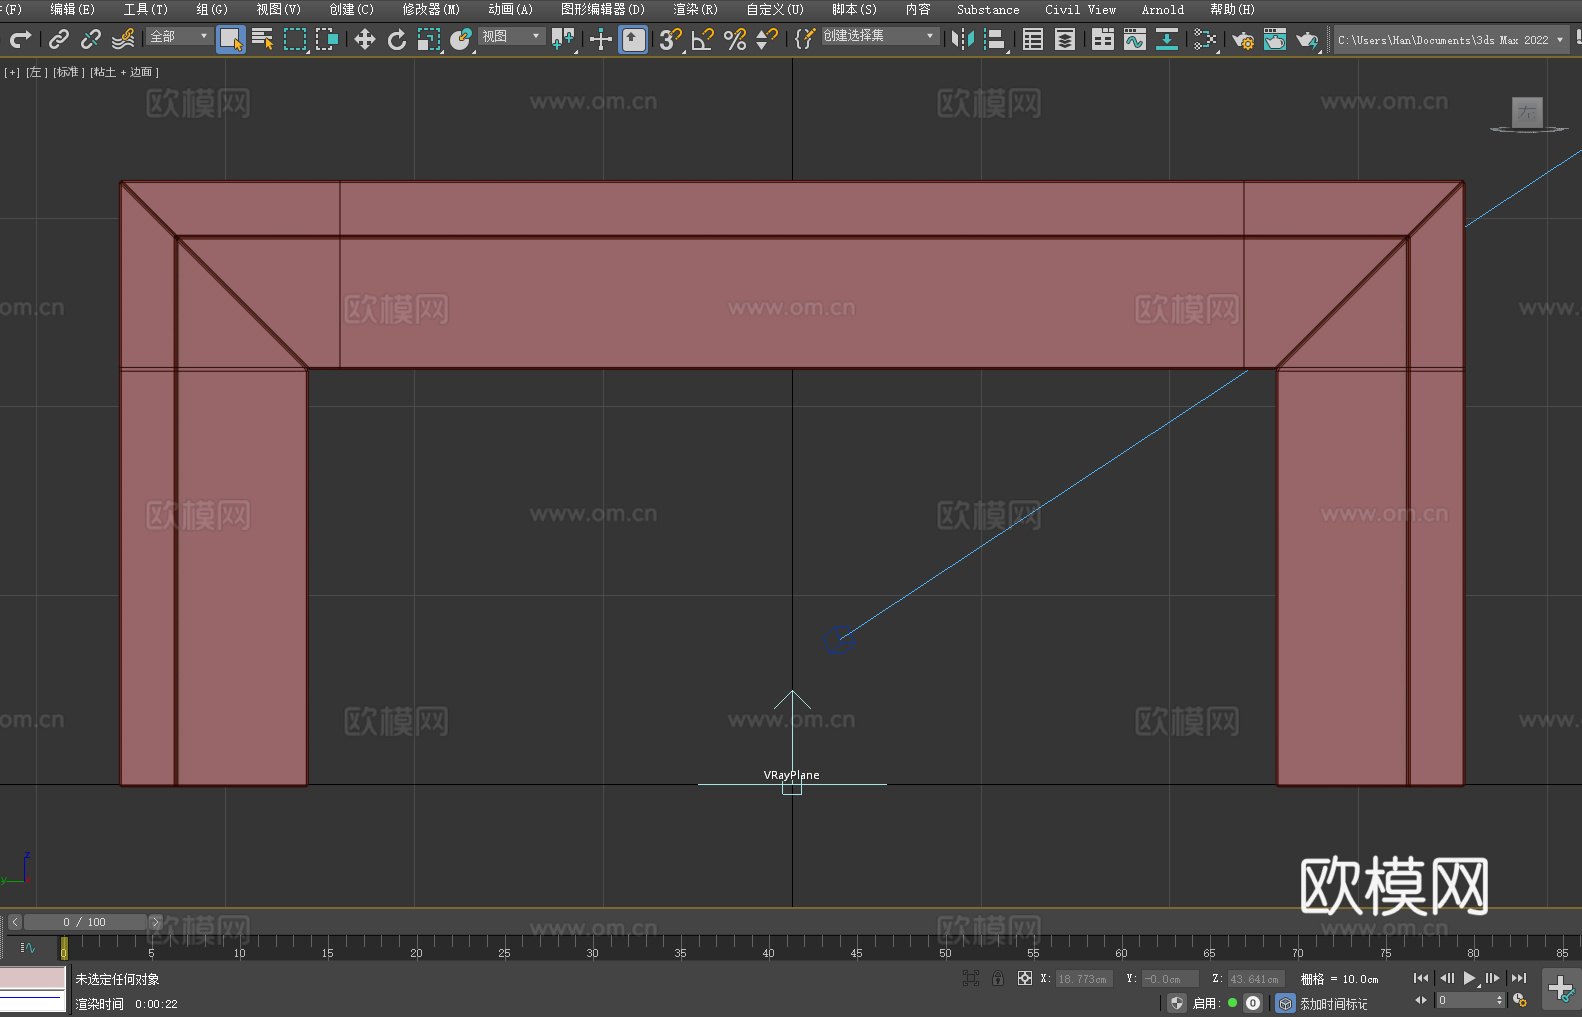Toggle Percent Snap
Screen dimensions: 1582x1017
click(x=735, y=39)
